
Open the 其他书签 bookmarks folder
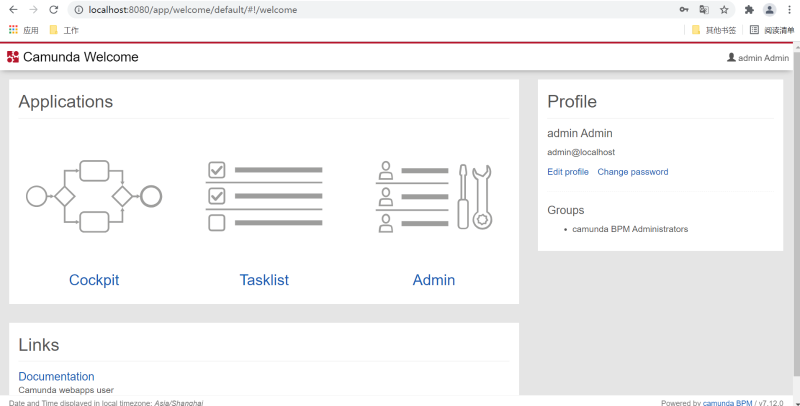pos(714,30)
